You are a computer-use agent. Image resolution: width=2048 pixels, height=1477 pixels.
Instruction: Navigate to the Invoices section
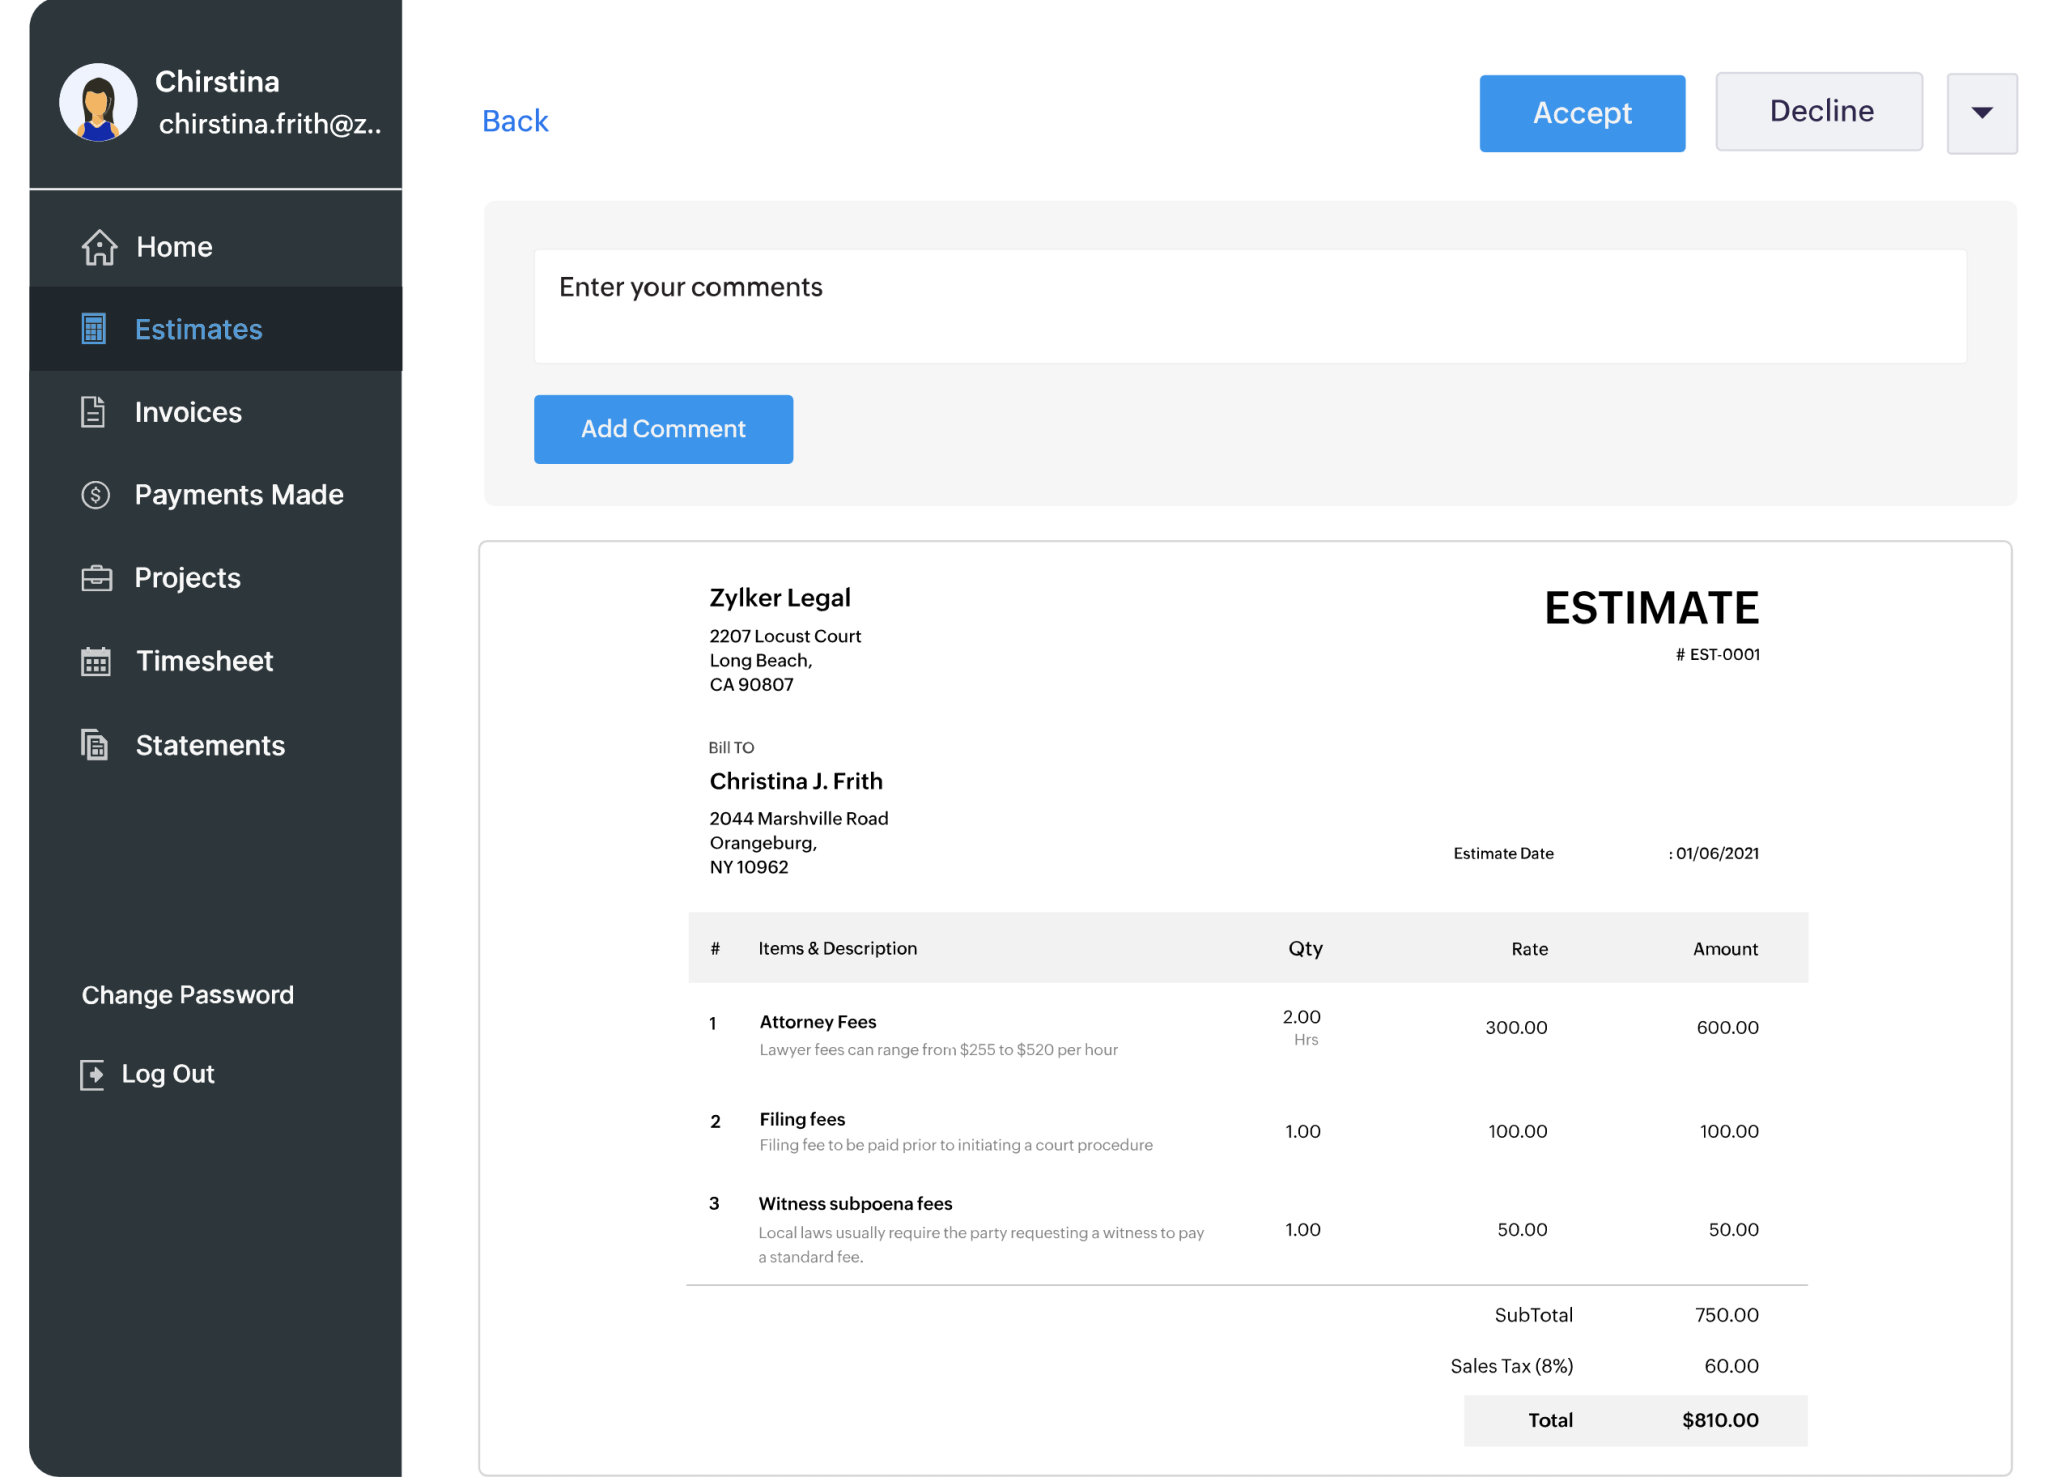coord(187,411)
